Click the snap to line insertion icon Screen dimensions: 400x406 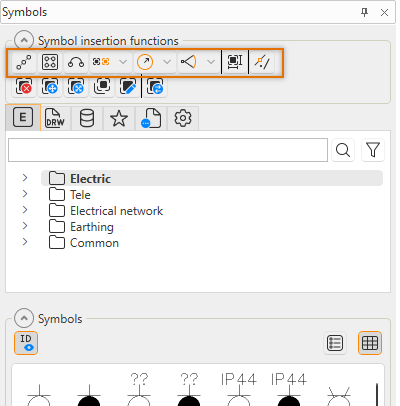262,62
